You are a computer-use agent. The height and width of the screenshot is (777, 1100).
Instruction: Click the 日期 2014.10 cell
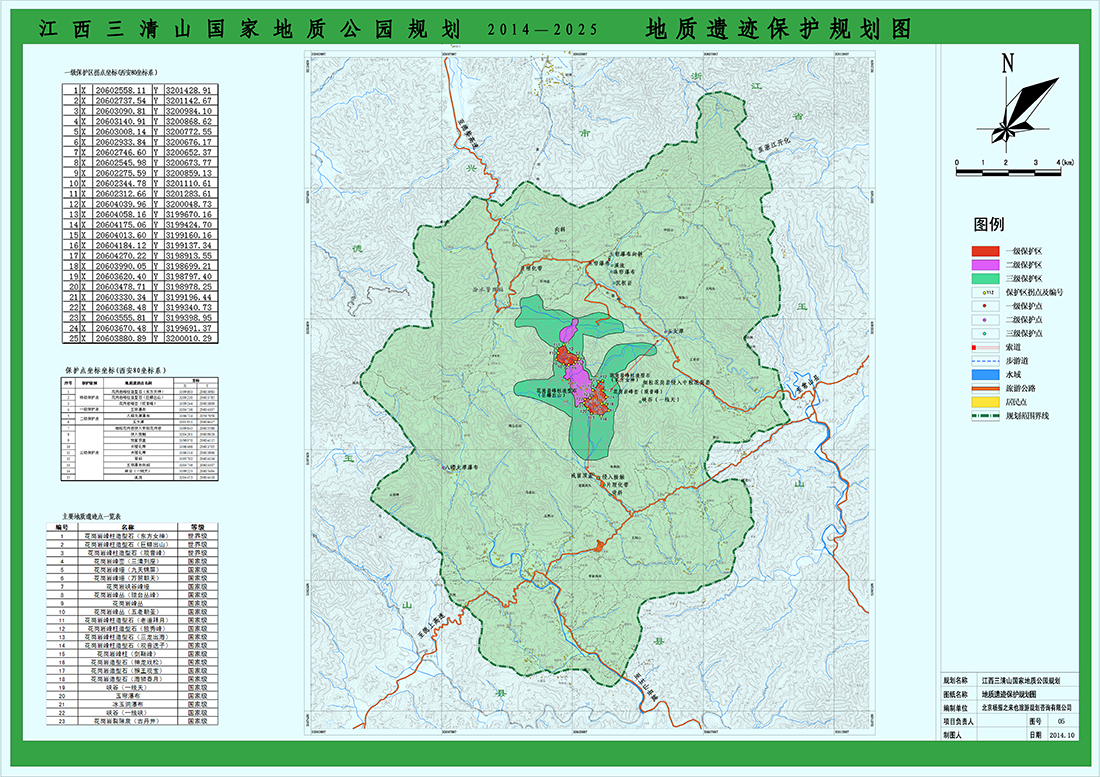coord(1063,733)
